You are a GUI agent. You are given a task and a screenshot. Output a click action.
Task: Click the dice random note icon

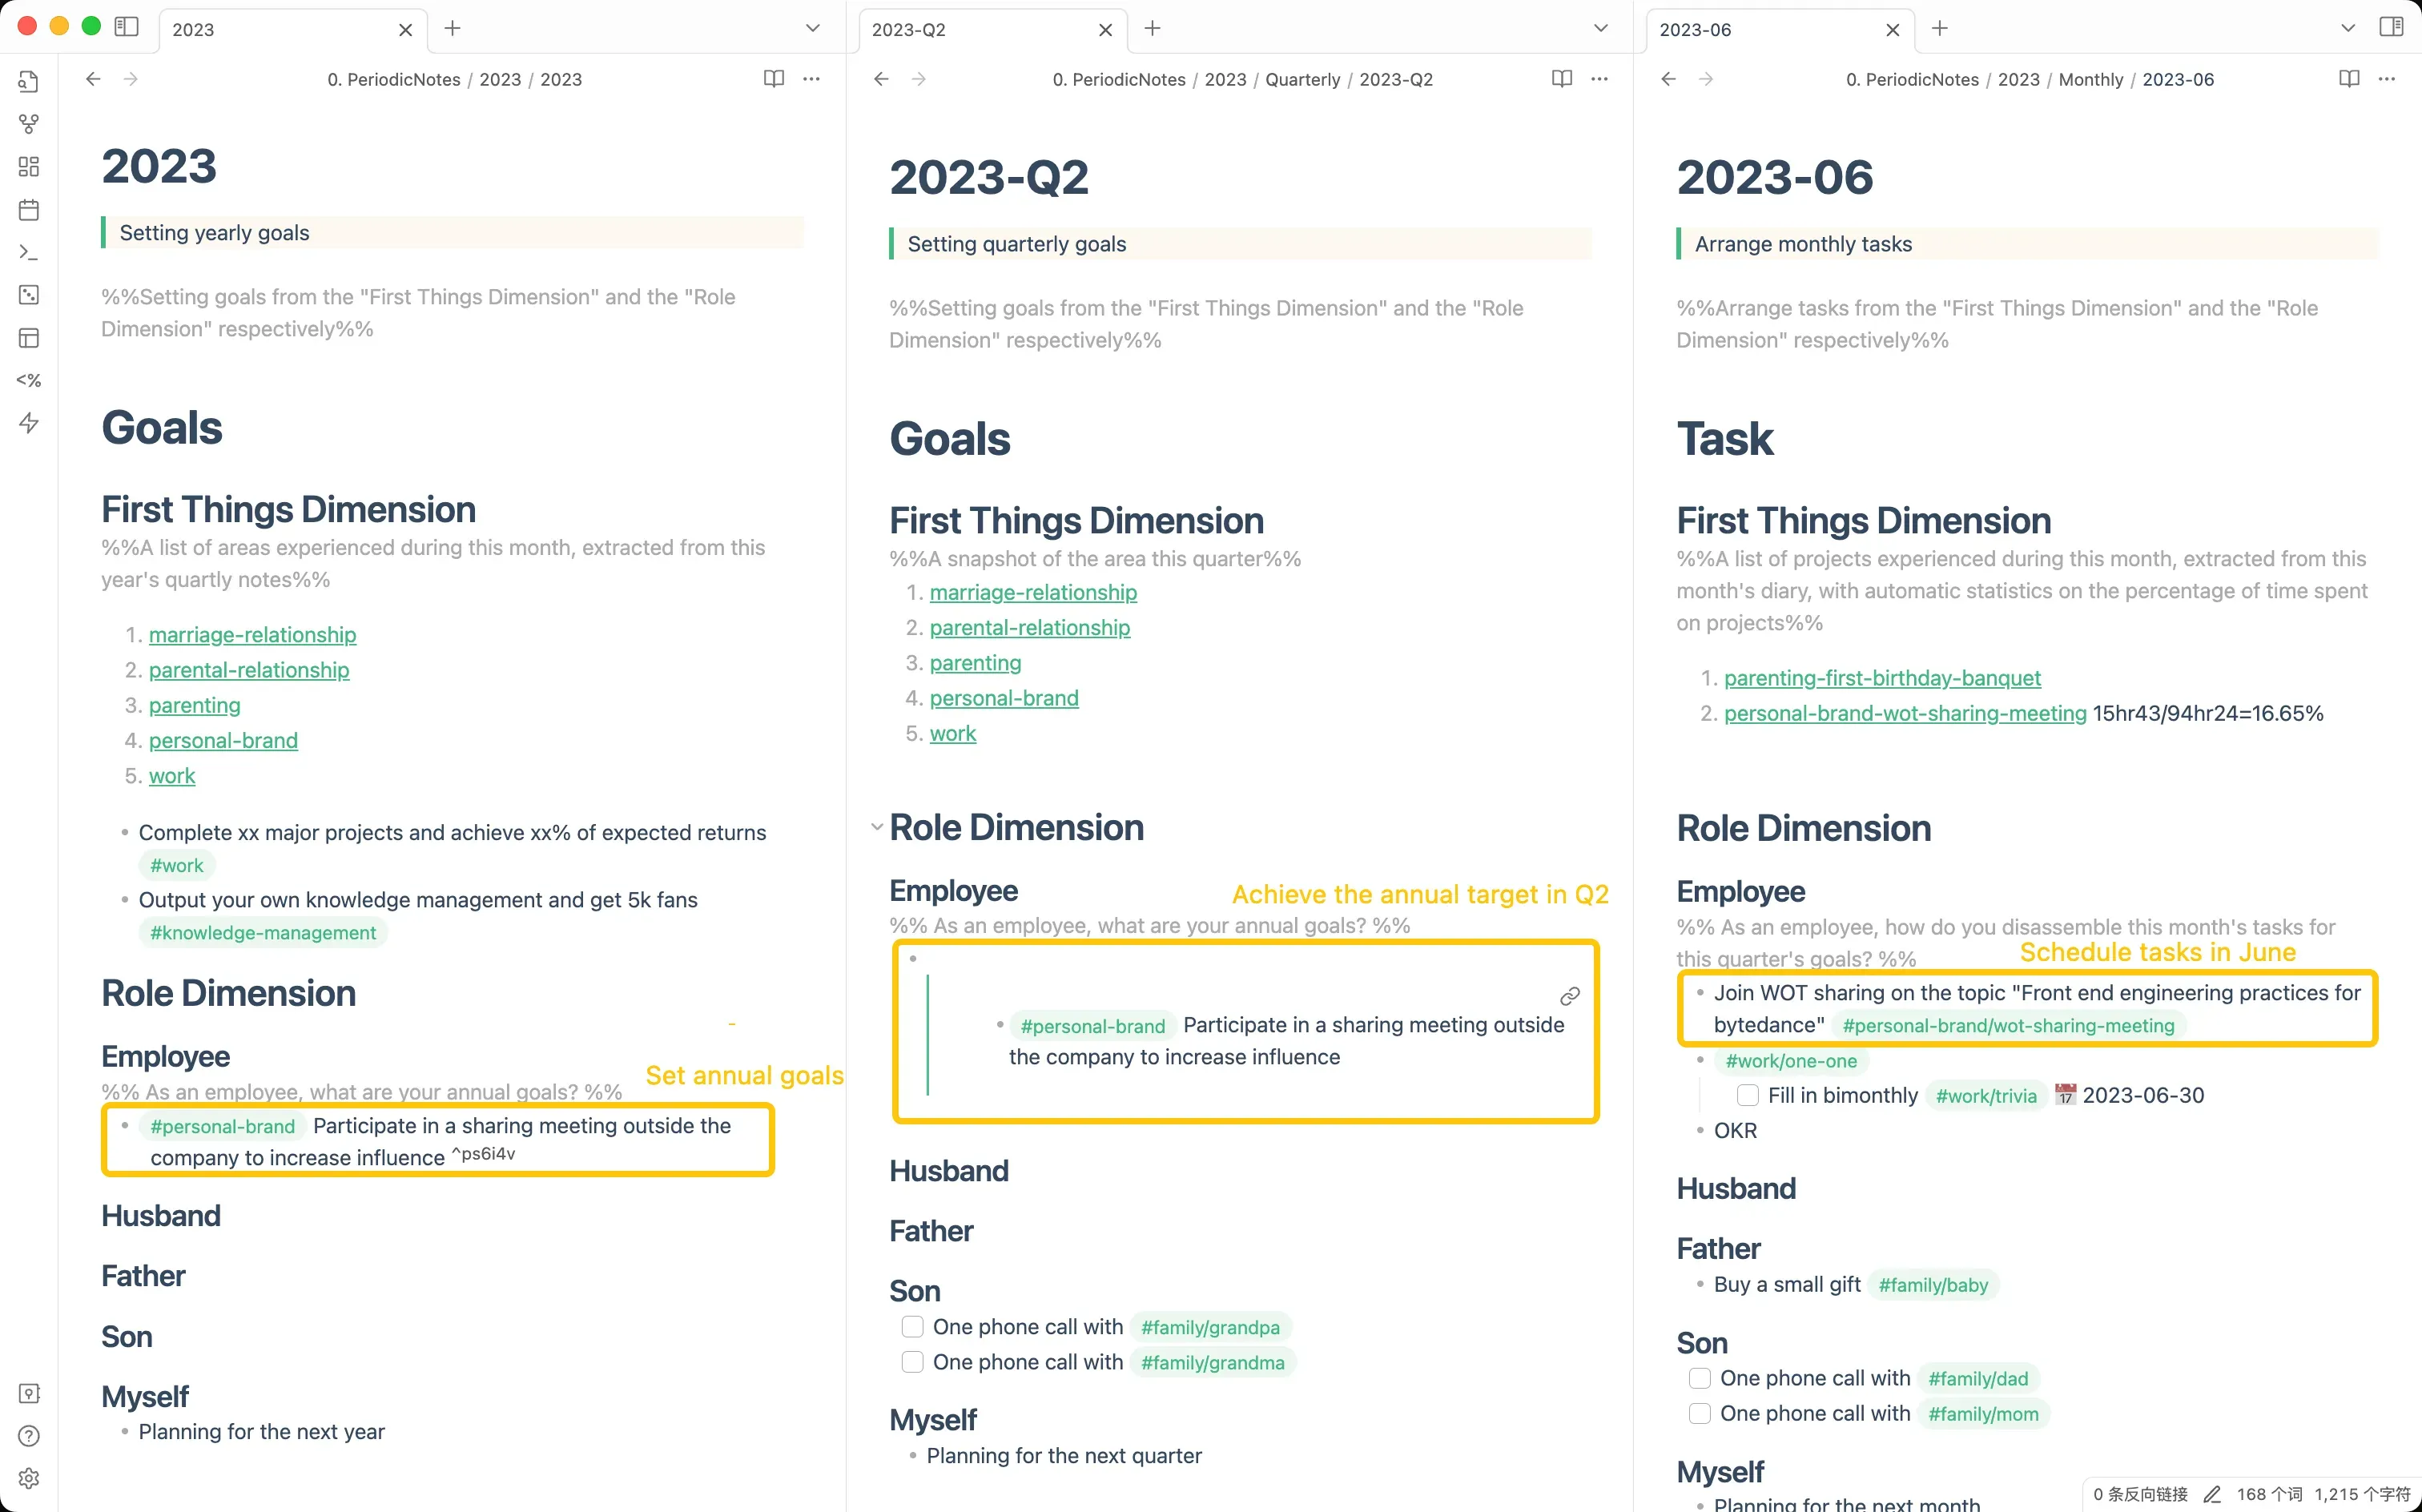[x=29, y=295]
